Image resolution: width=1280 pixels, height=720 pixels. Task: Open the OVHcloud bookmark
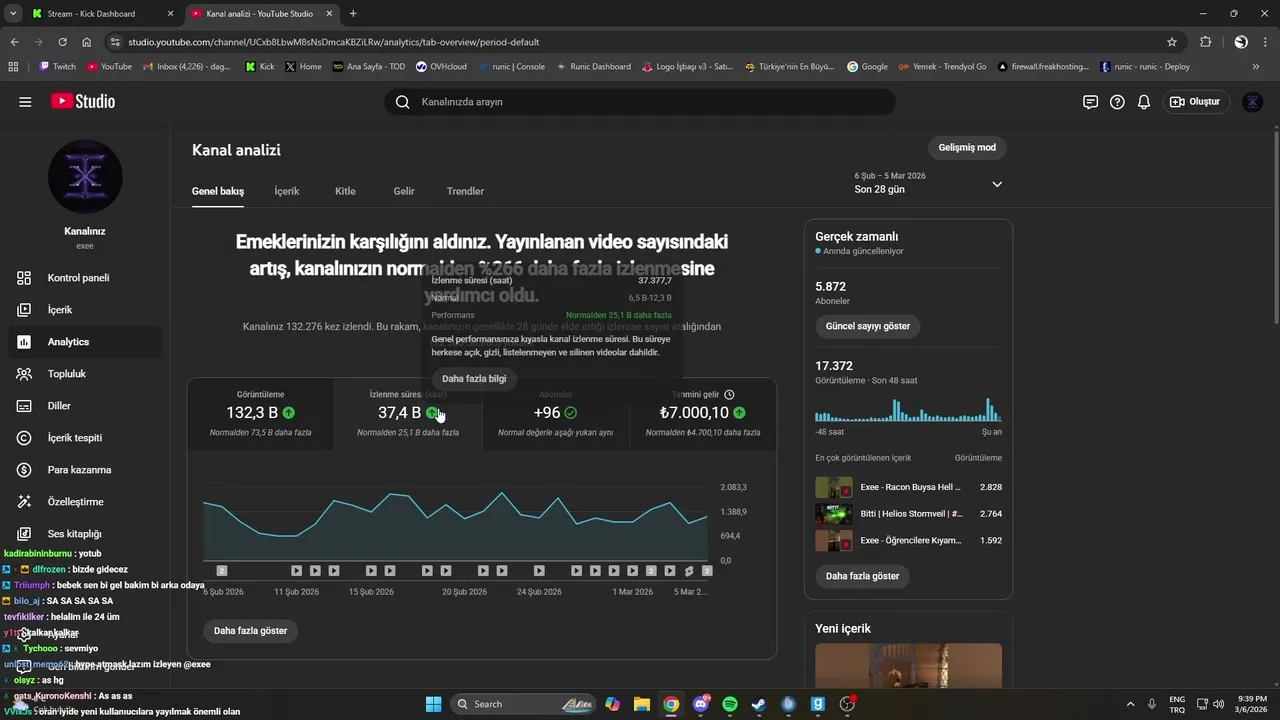[441, 67]
